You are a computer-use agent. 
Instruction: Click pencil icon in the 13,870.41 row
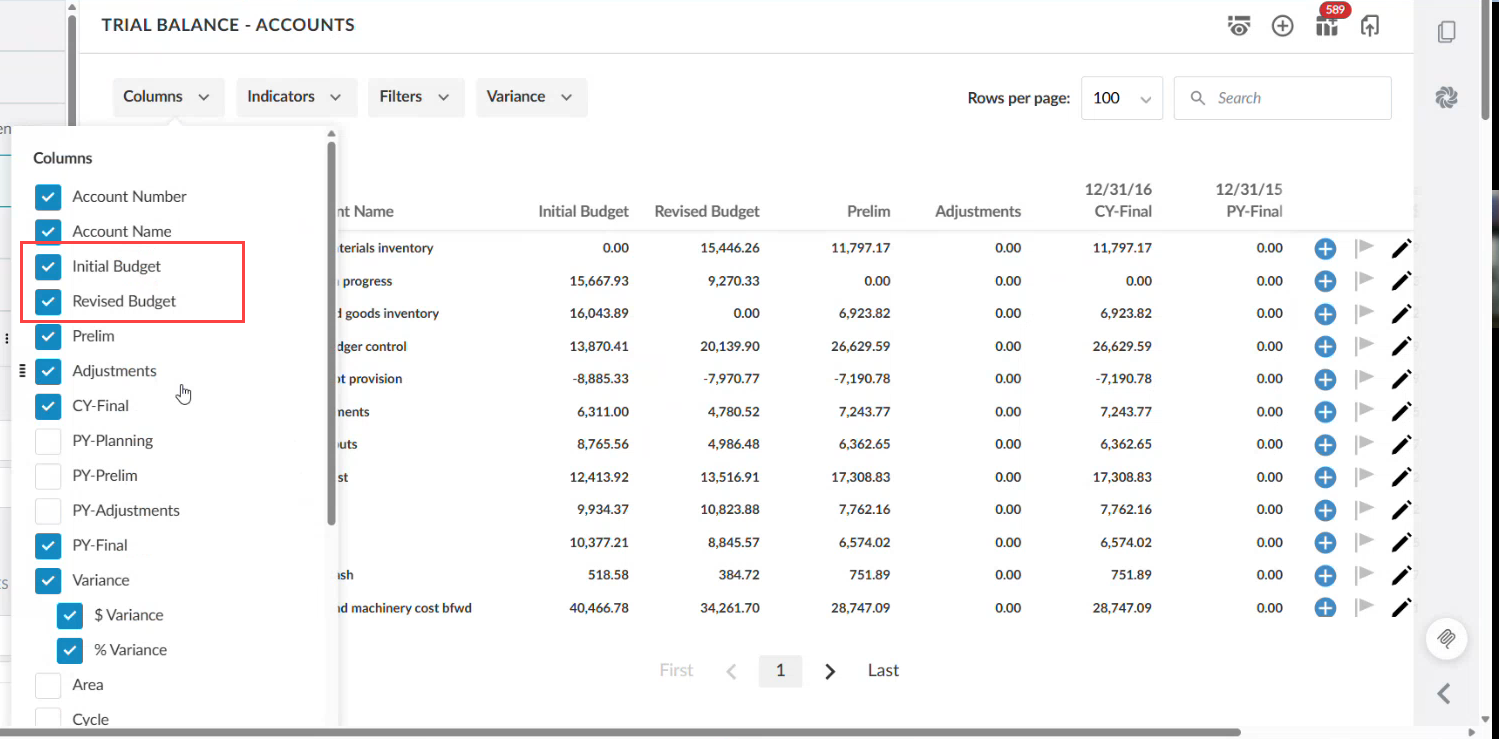click(1401, 346)
